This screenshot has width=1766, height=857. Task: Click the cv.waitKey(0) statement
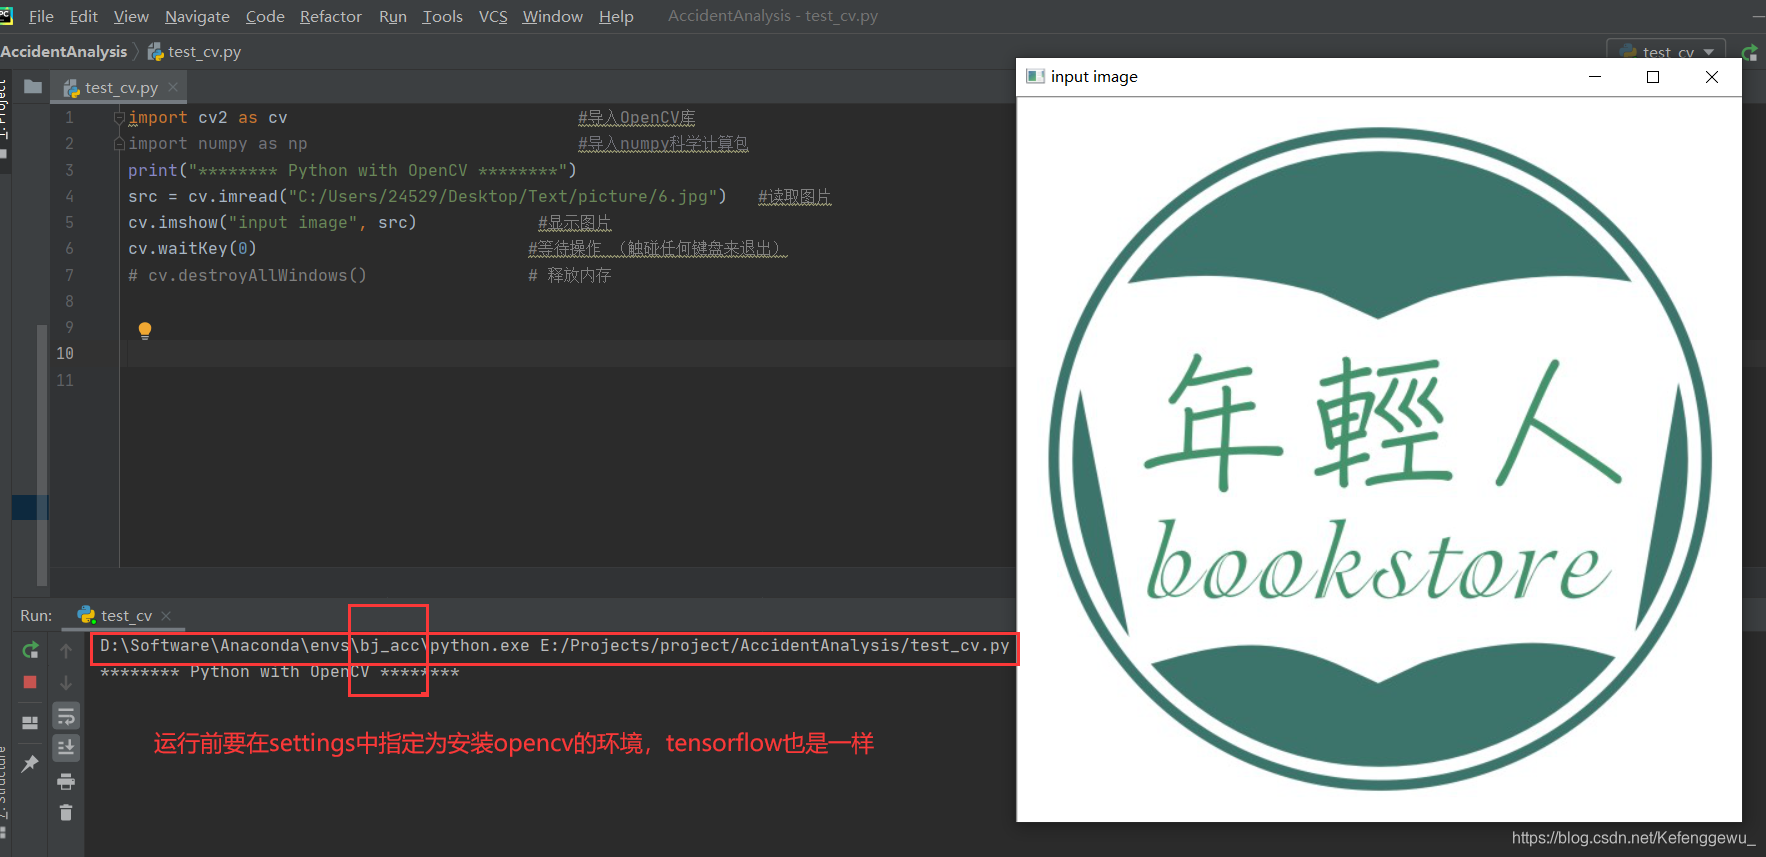192,249
